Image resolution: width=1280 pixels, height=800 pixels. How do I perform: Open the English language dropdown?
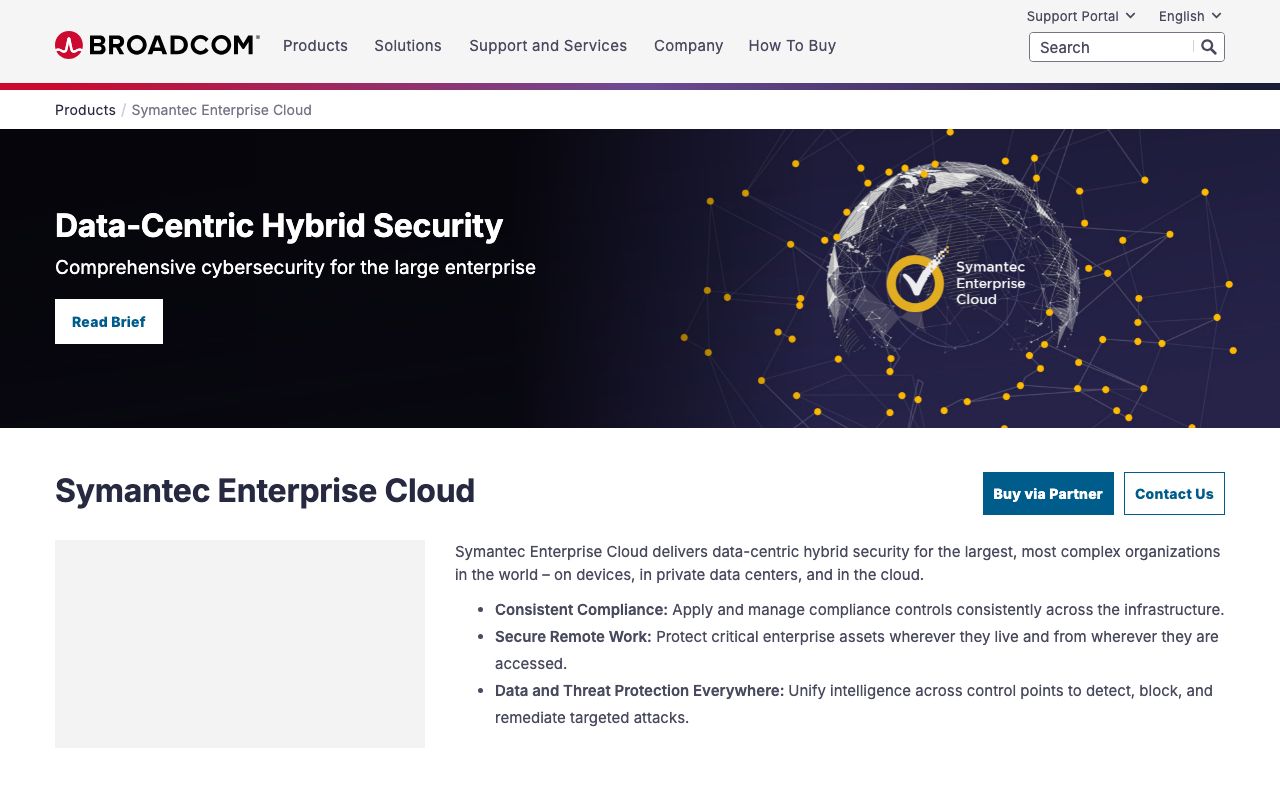click(x=1190, y=16)
